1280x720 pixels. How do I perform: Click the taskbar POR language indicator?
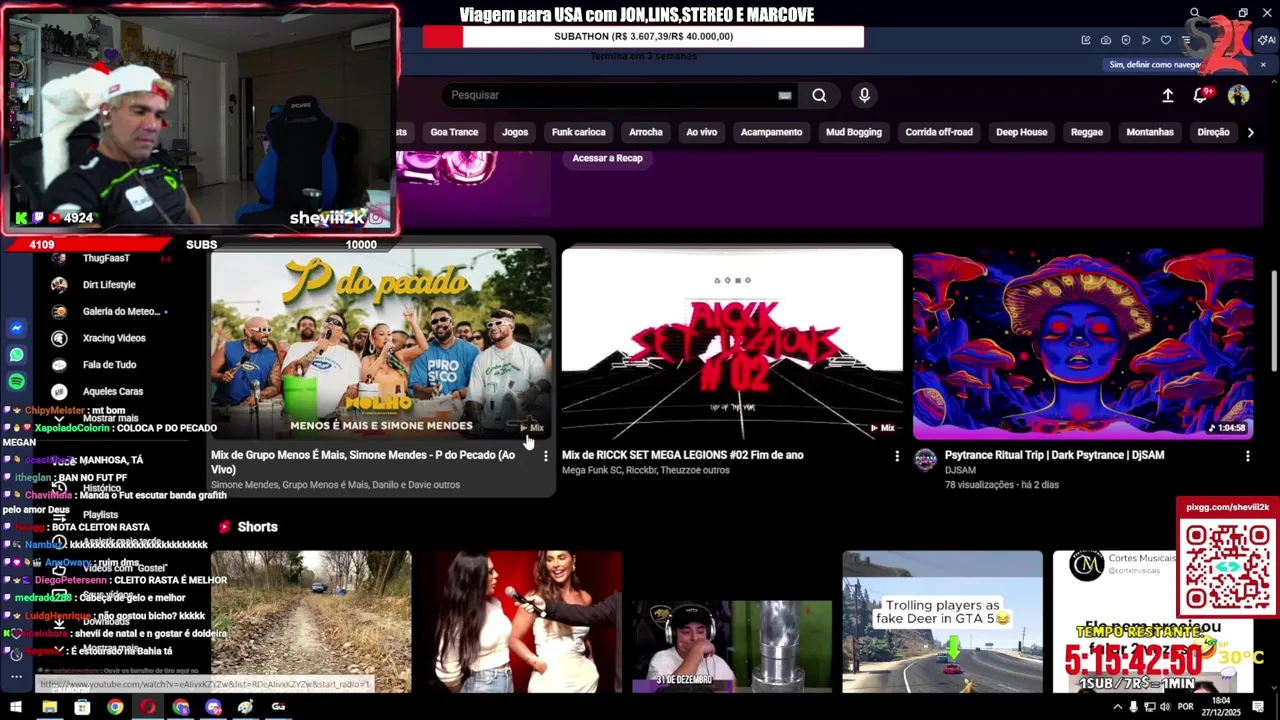tap(1186, 707)
